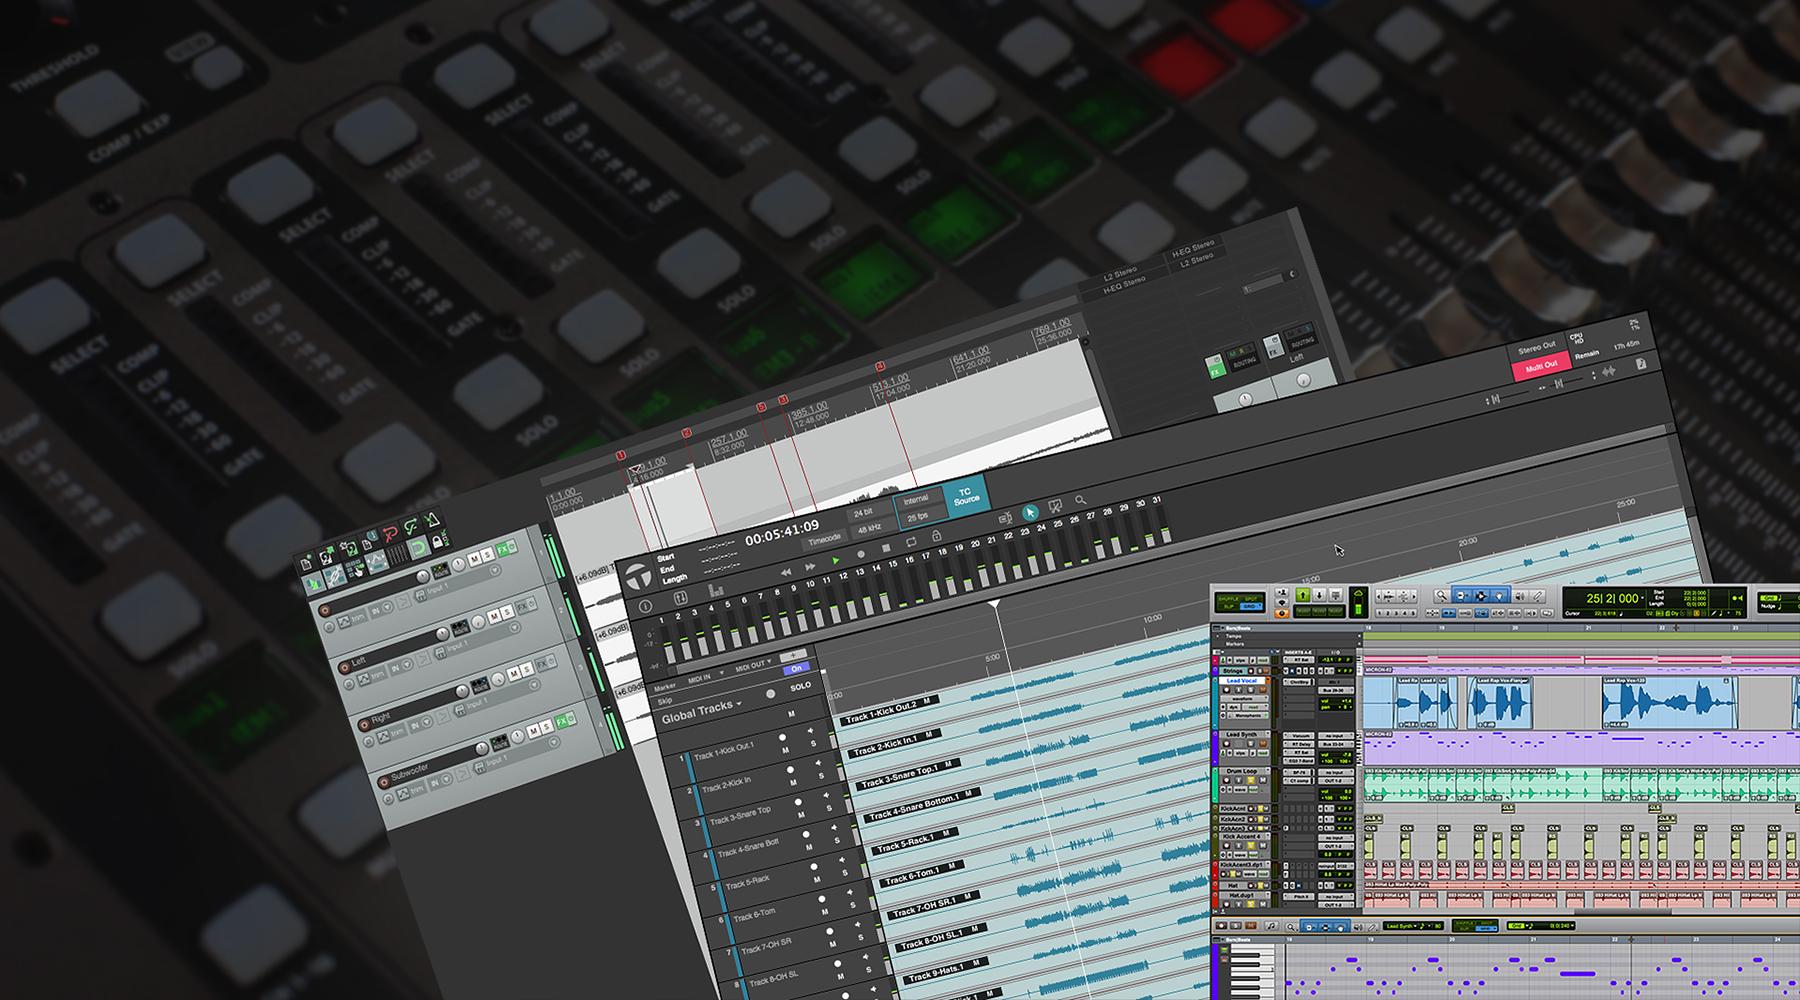Select the Zoomer magnifier tool in Pro Tools
Viewport: 1800px width, 1000px height.
click(x=1441, y=595)
